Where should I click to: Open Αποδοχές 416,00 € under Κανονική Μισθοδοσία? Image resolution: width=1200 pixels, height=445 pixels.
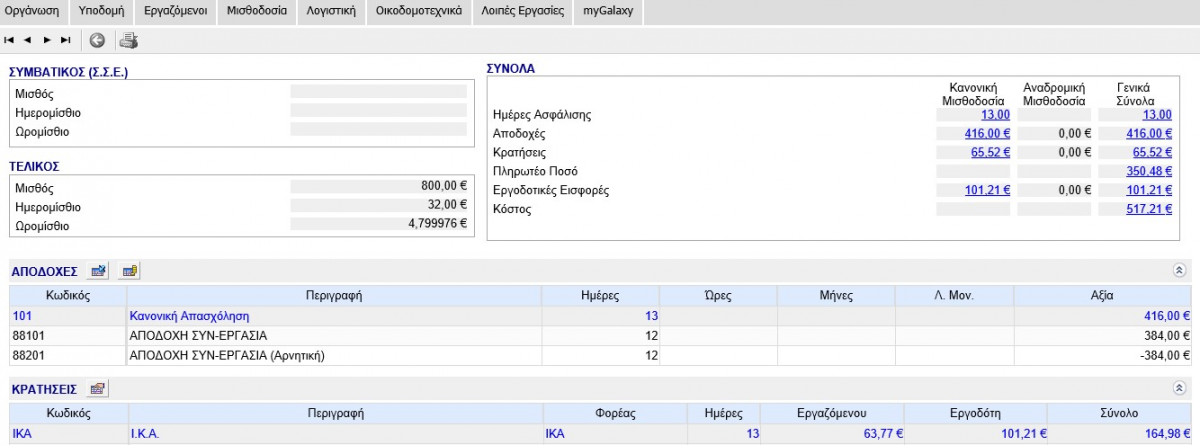(x=987, y=134)
